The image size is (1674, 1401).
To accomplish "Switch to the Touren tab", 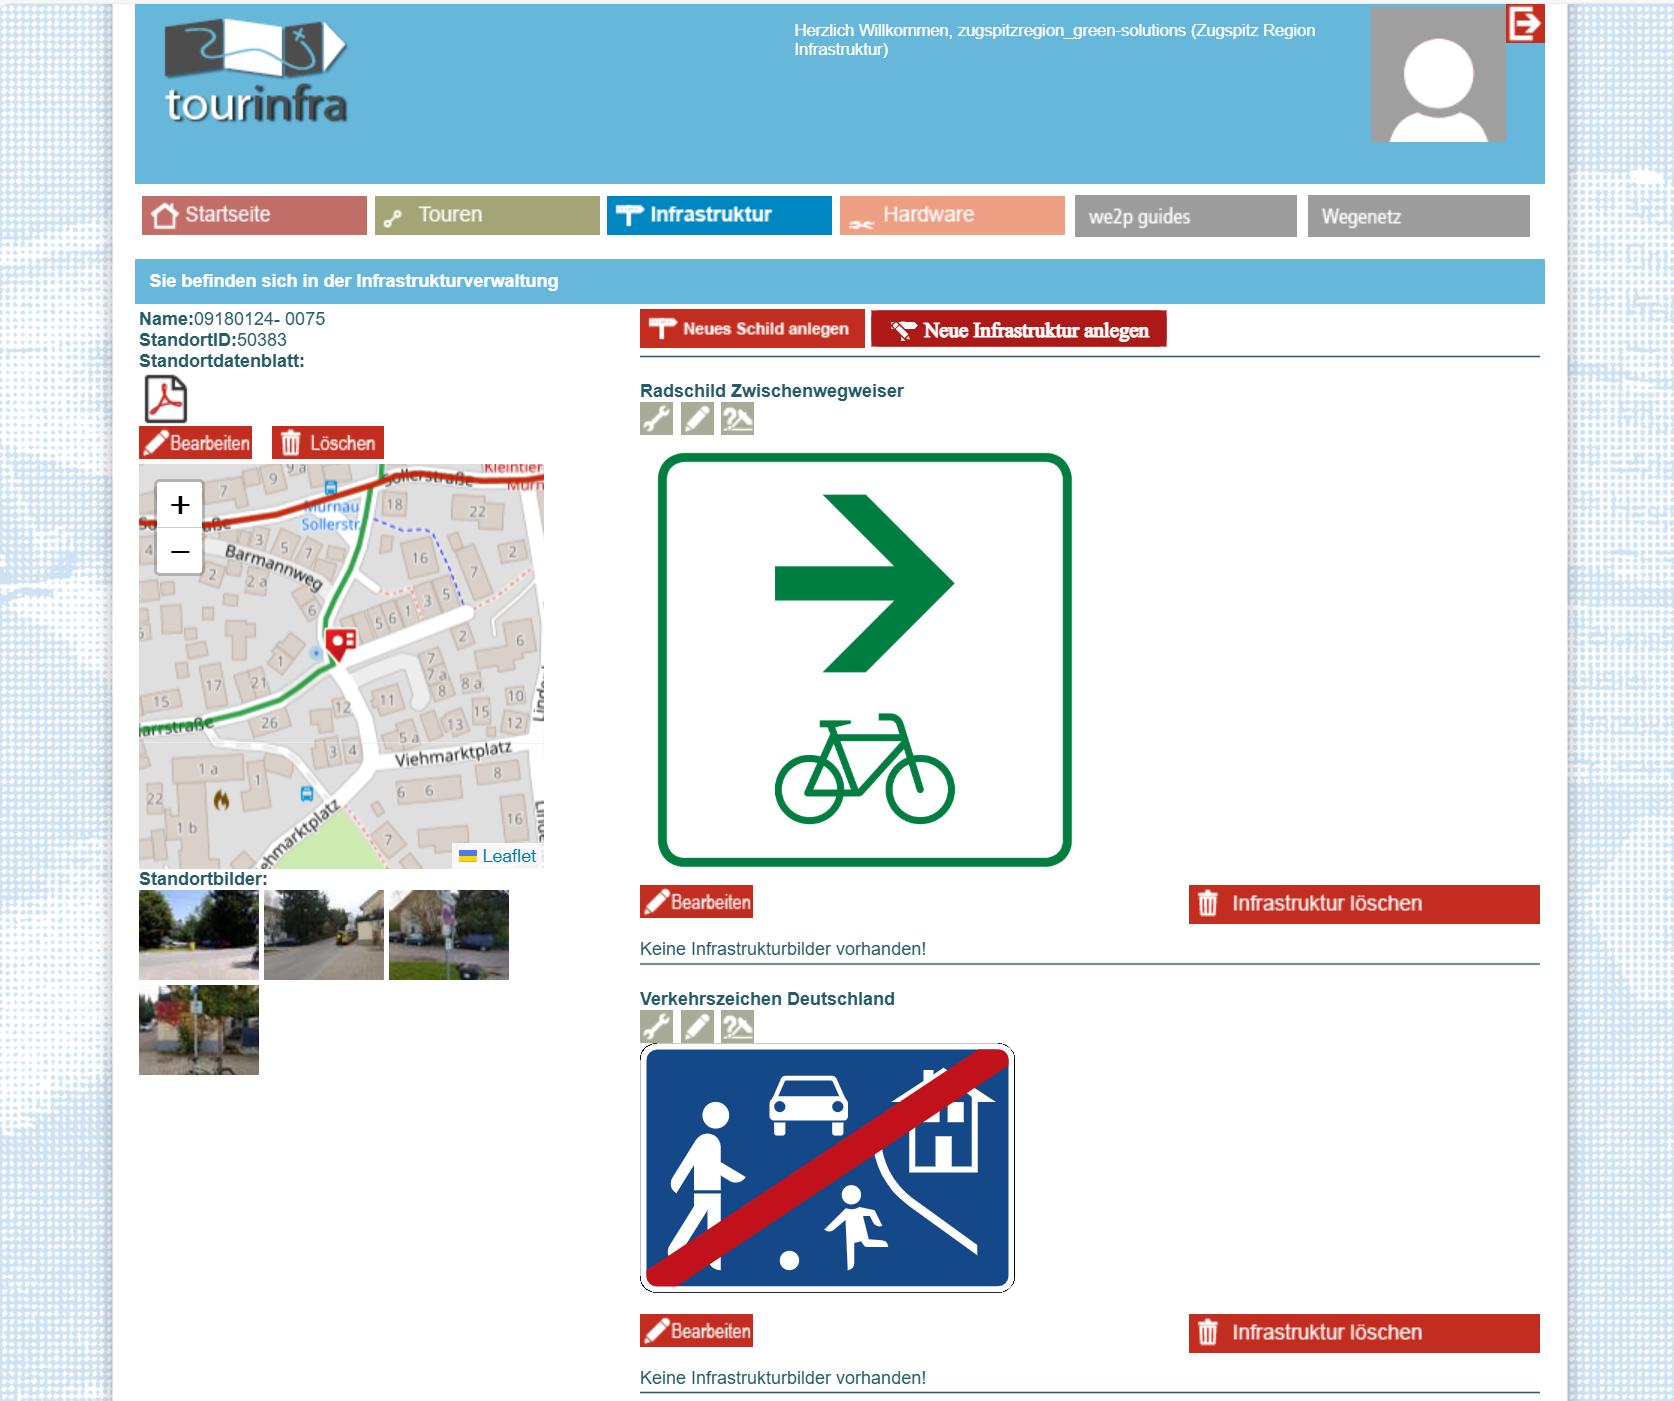I will click(x=487, y=215).
